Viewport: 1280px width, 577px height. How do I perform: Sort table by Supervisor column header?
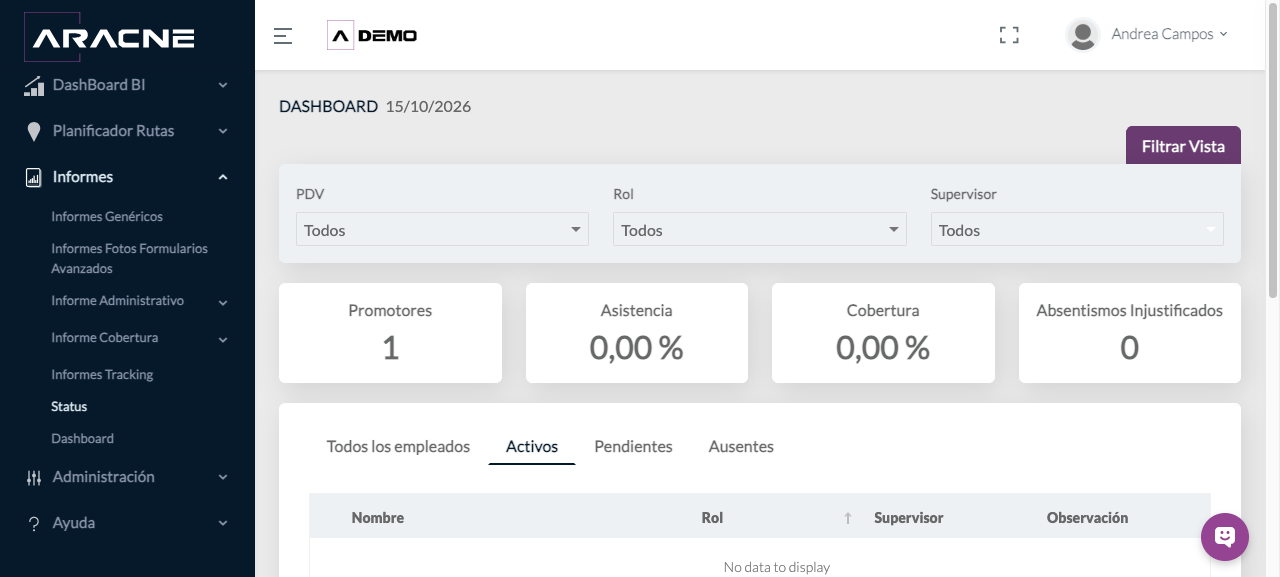coord(908,517)
